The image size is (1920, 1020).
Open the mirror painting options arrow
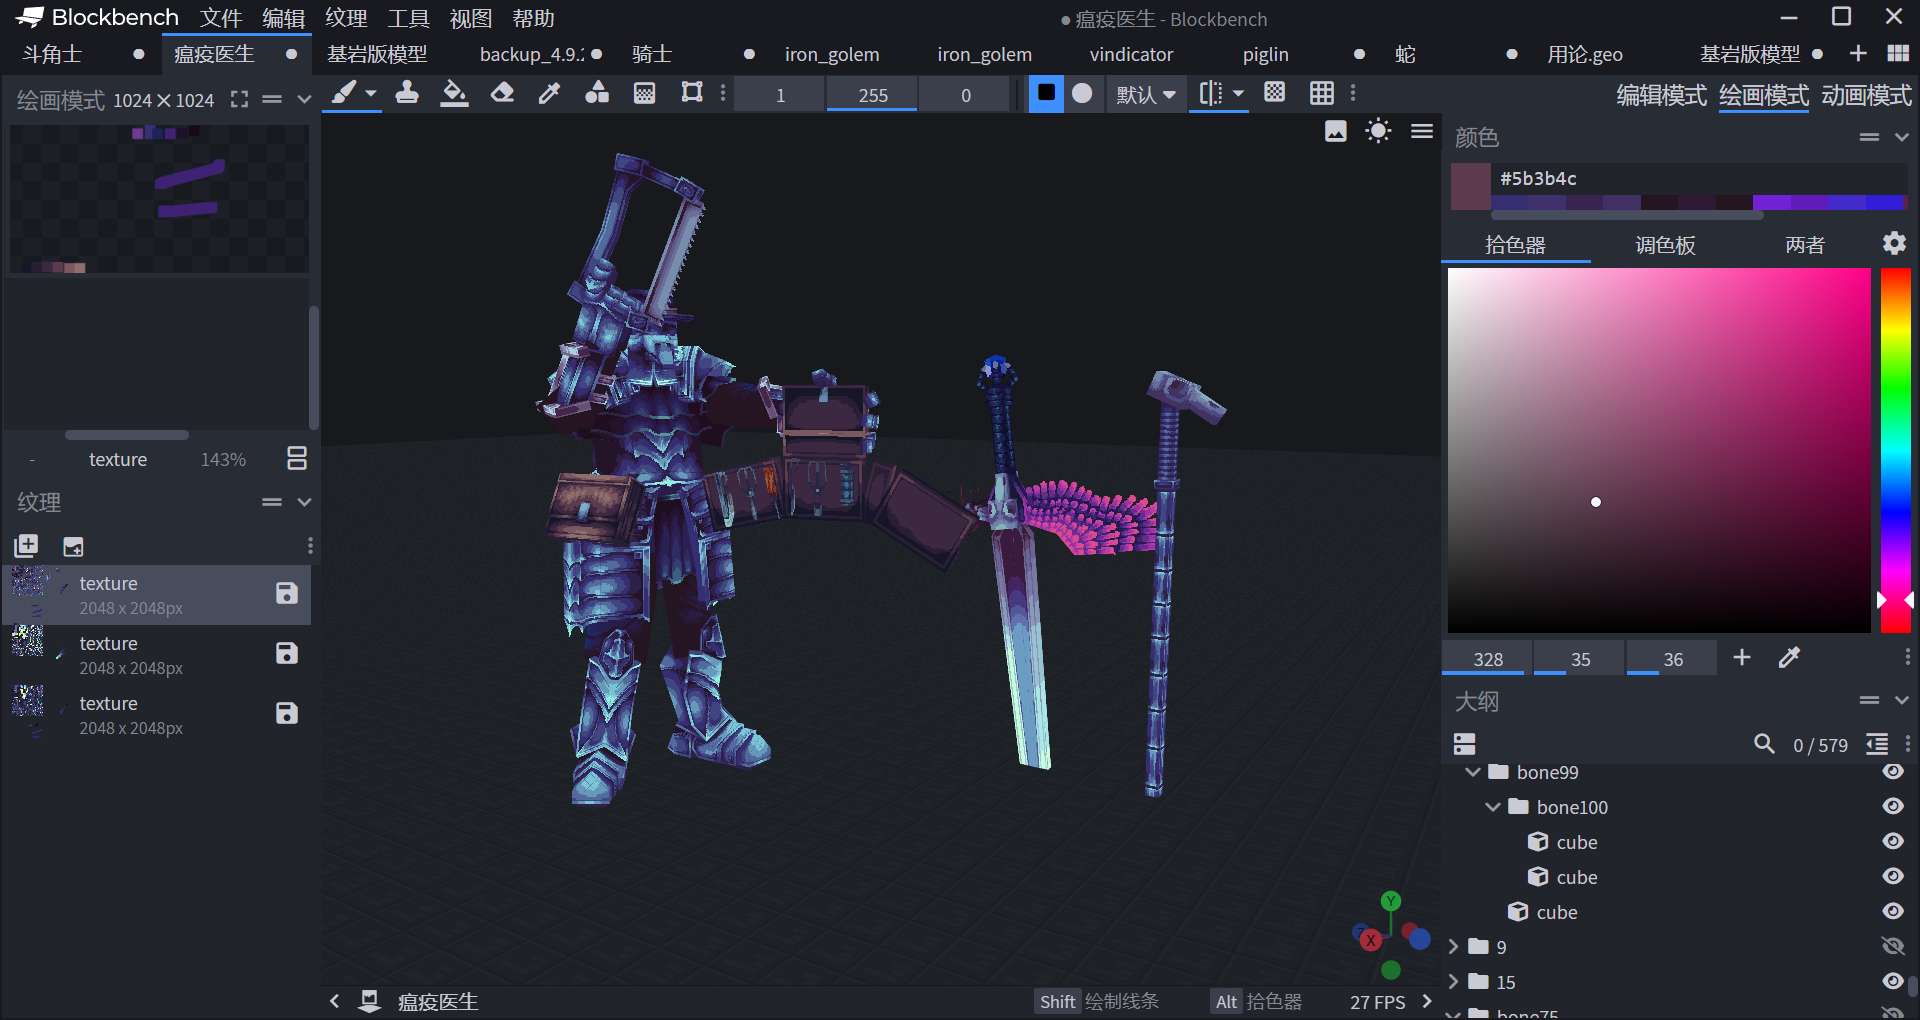tap(1238, 93)
